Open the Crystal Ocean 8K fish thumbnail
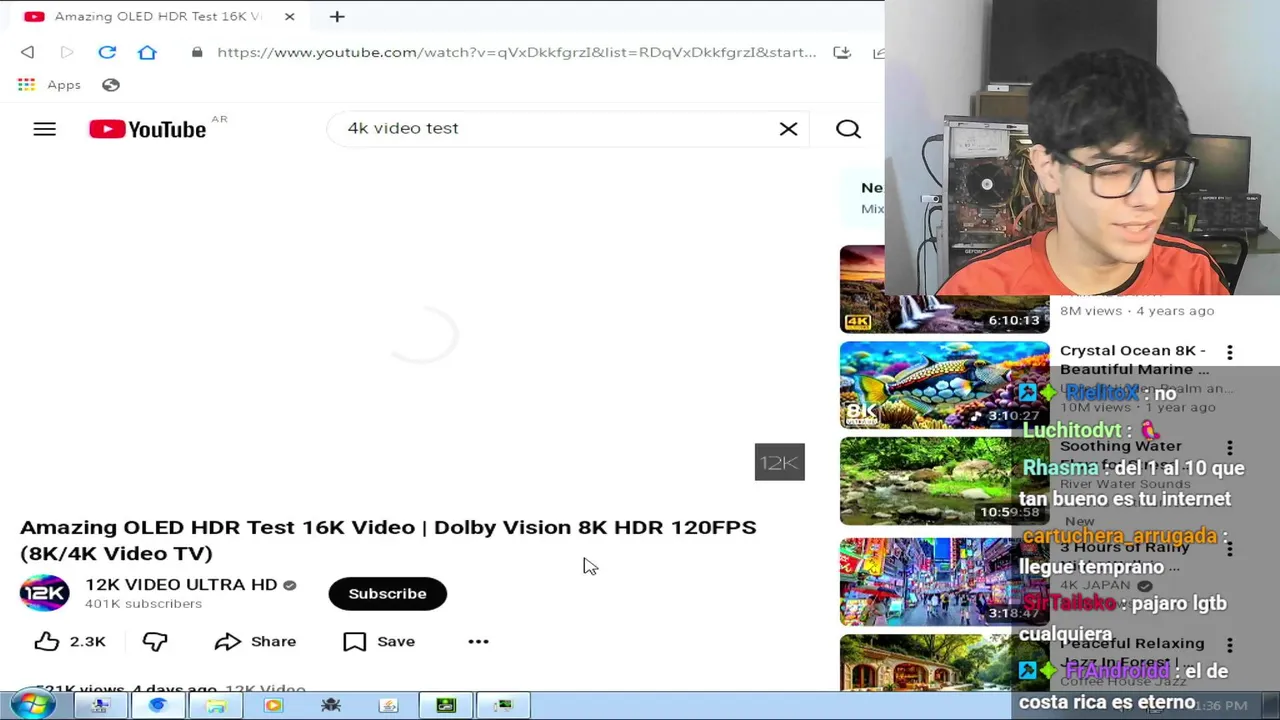Viewport: 1280px width, 720px height. pyautogui.click(x=944, y=385)
